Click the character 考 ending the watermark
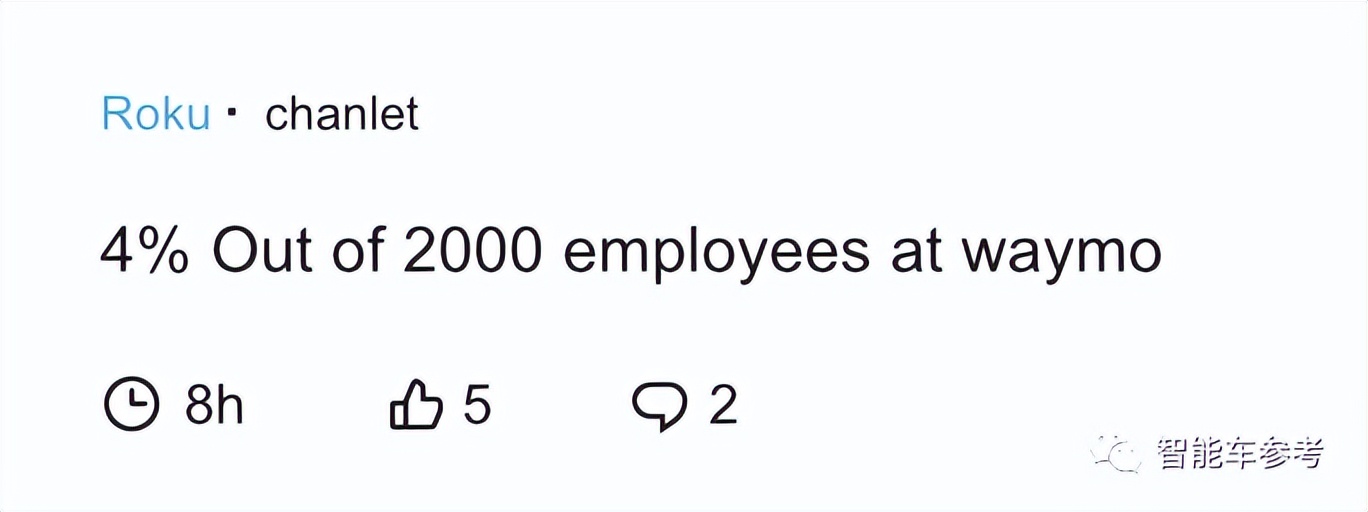 click(1306, 454)
